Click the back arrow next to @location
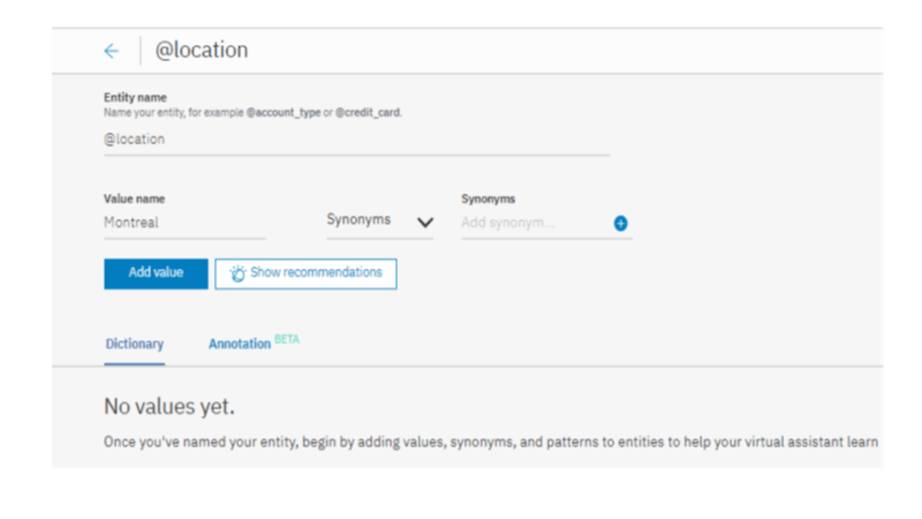Viewport: 922px width, 519px height. coord(111,51)
